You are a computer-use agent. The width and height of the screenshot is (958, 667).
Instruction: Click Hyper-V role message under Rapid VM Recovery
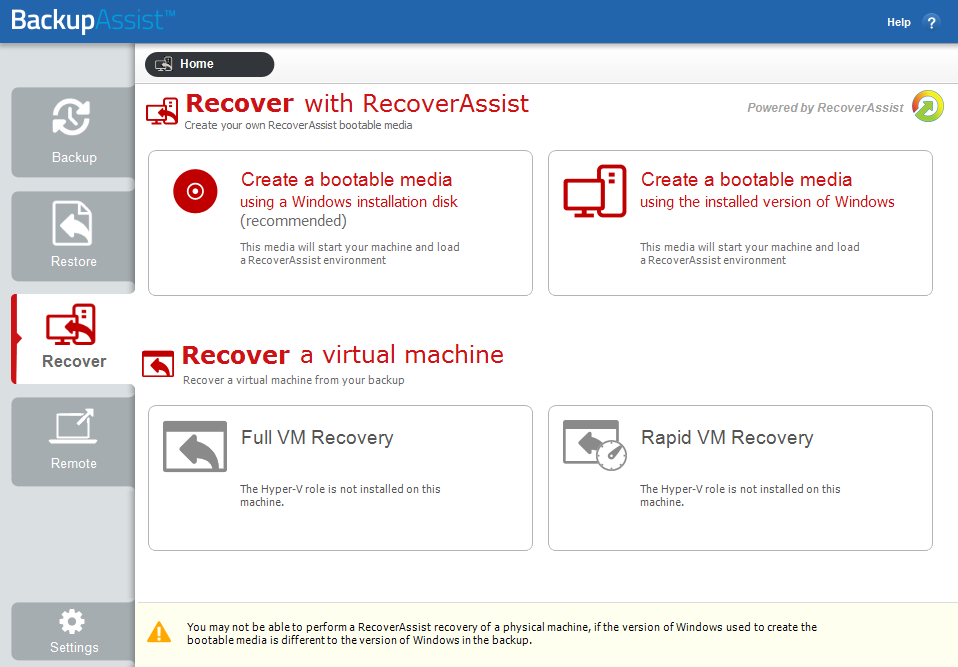coord(740,495)
